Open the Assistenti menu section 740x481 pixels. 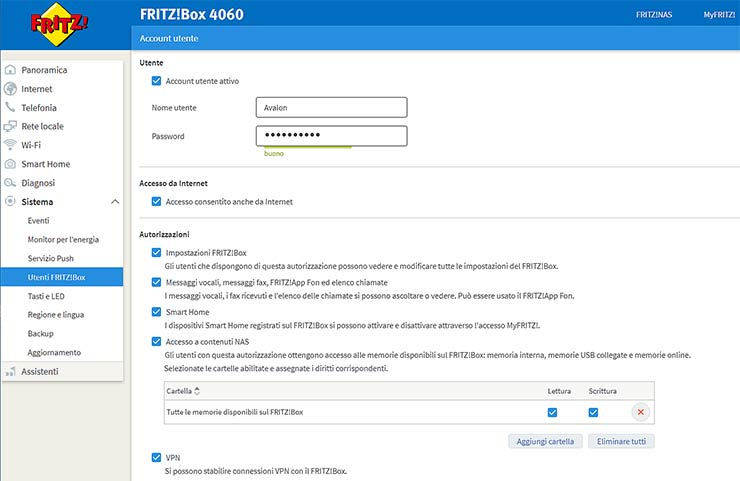click(40, 371)
